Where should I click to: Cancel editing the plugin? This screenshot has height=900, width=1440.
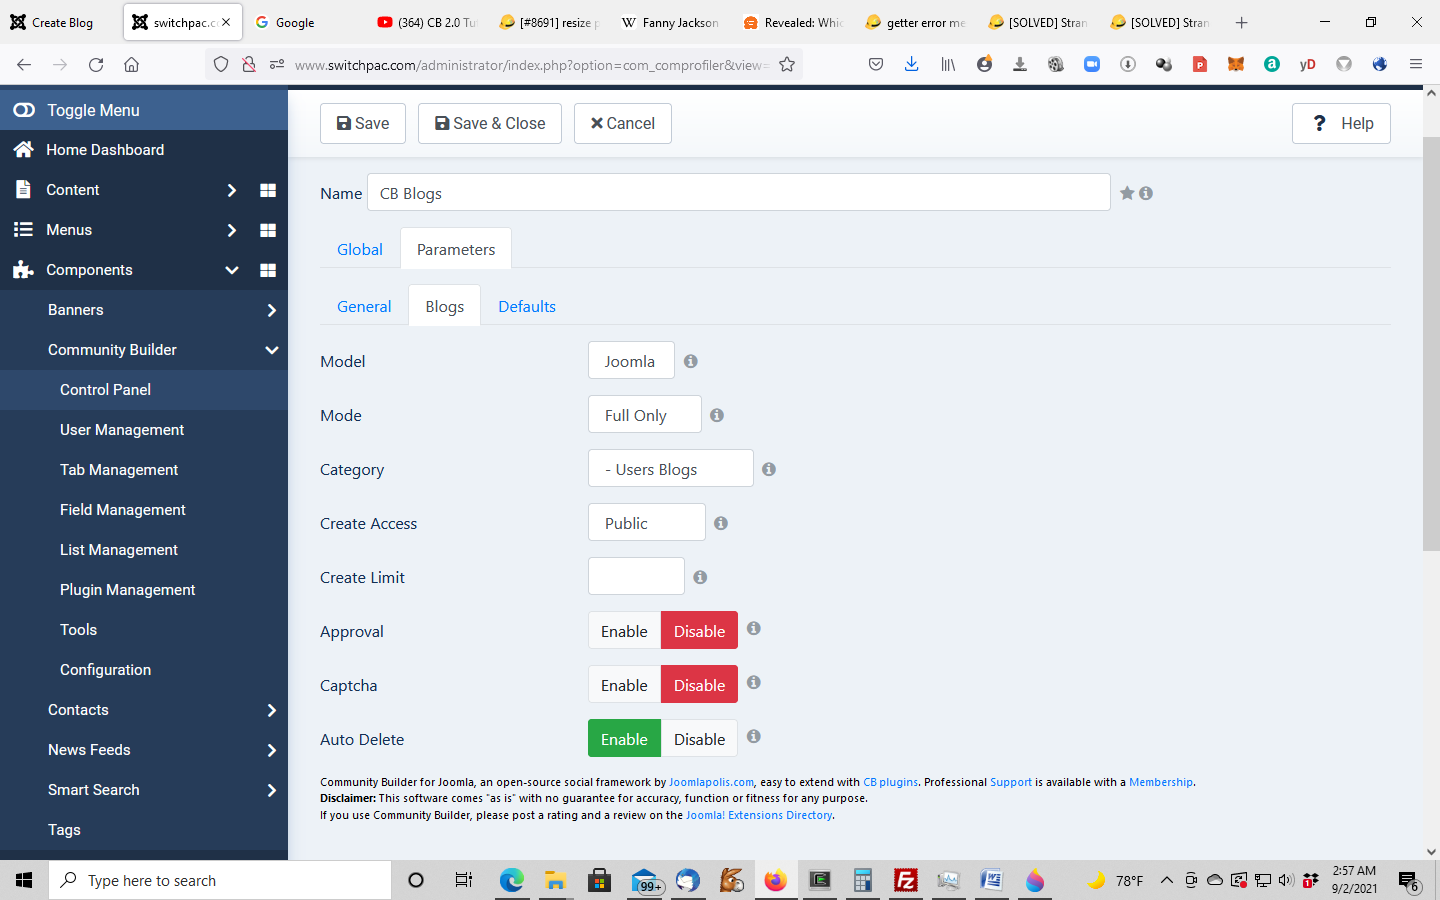pos(622,123)
